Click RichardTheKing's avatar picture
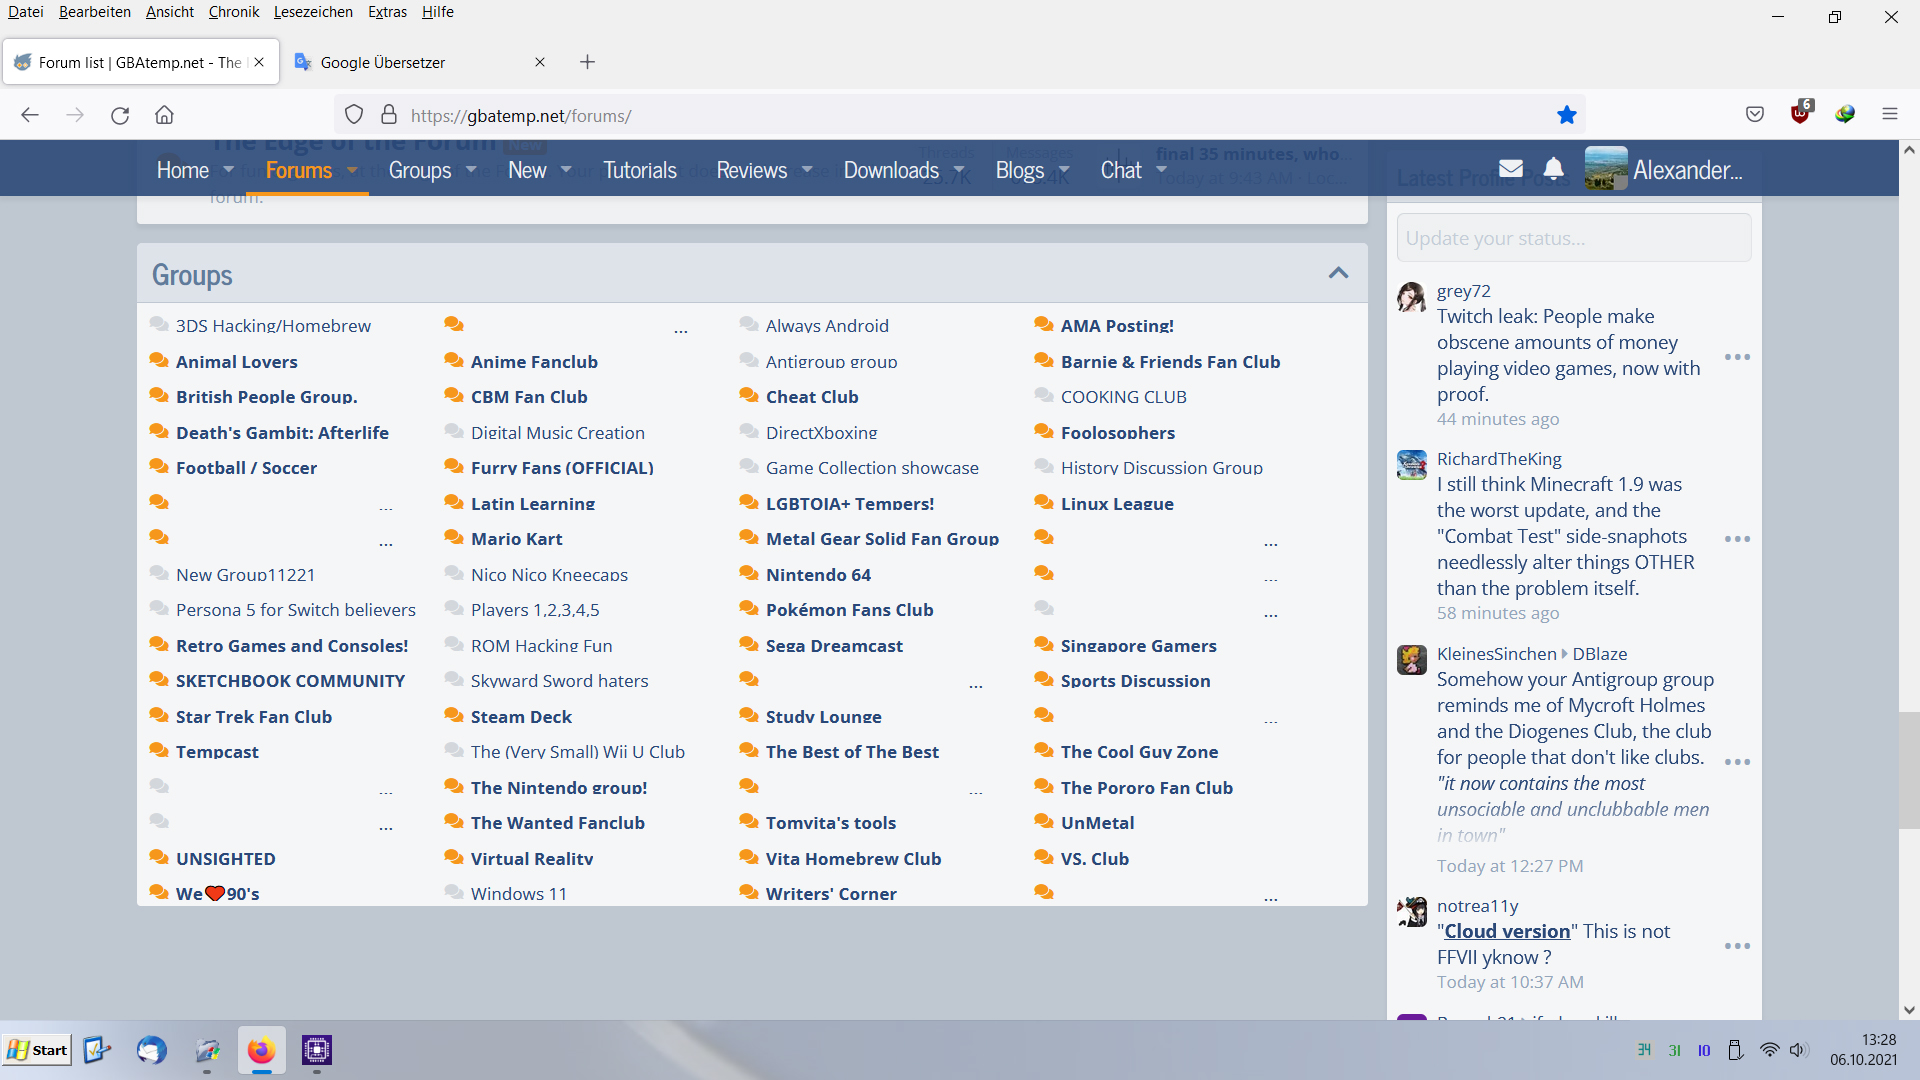Viewport: 1920px width, 1080px height. [x=1412, y=465]
